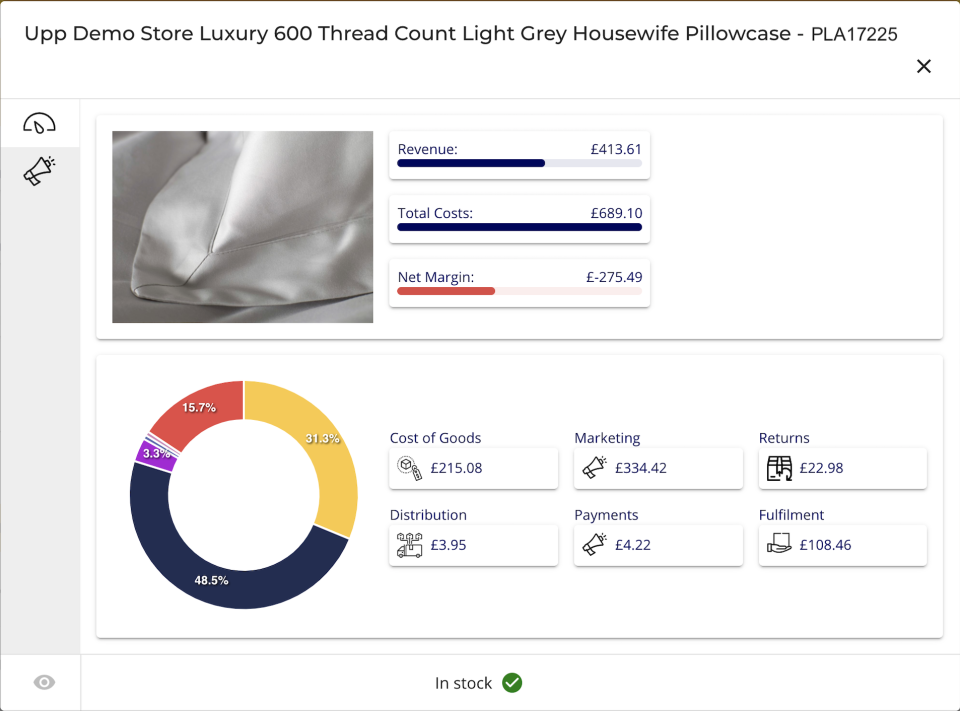Image resolution: width=960 pixels, height=711 pixels.
Task: Switch to the marketing megaphone sidebar tab
Action: coord(40,171)
